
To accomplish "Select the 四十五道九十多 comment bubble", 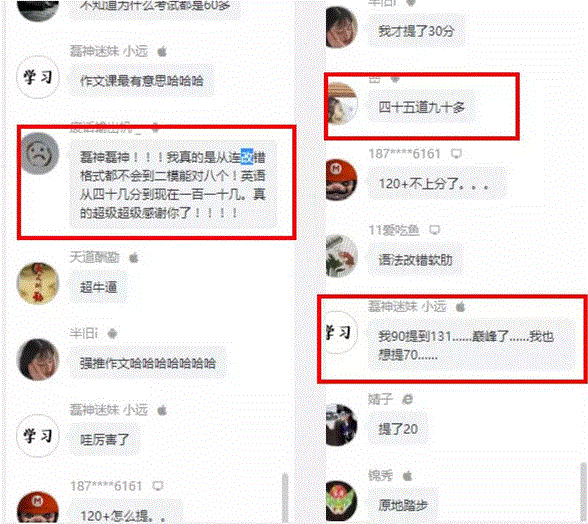I will pyautogui.click(x=421, y=108).
